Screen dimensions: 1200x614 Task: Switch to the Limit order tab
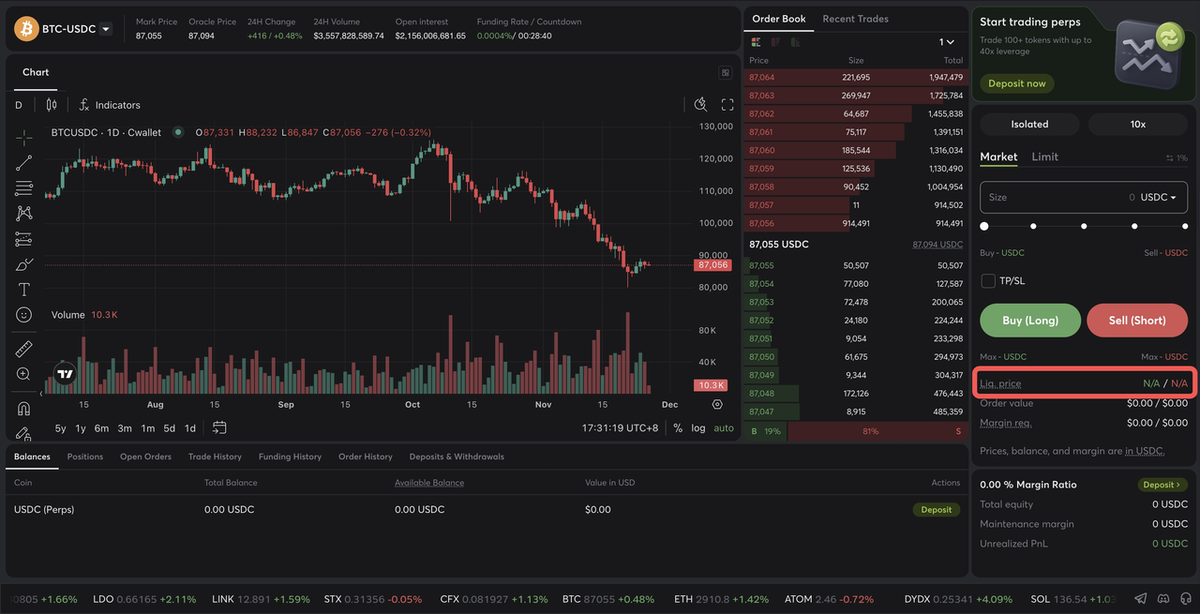click(x=1045, y=157)
